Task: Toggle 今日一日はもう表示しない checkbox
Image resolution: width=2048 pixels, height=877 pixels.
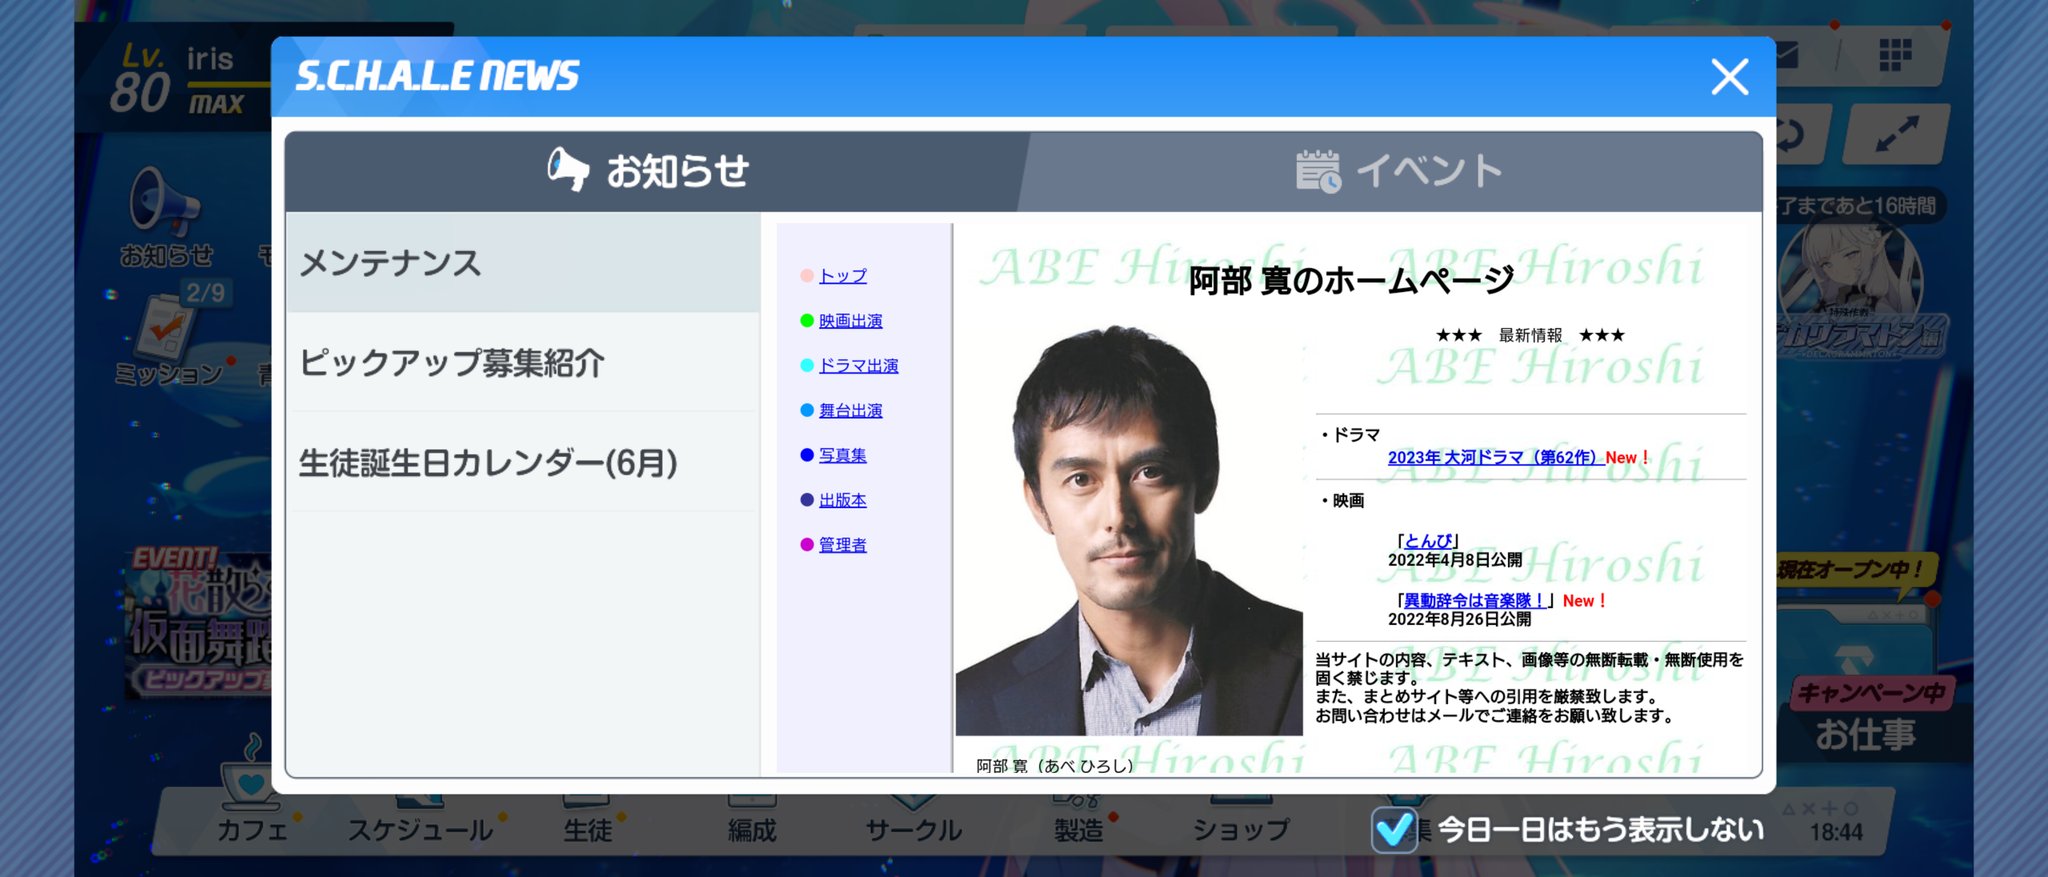Action: tap(1393, 829)
